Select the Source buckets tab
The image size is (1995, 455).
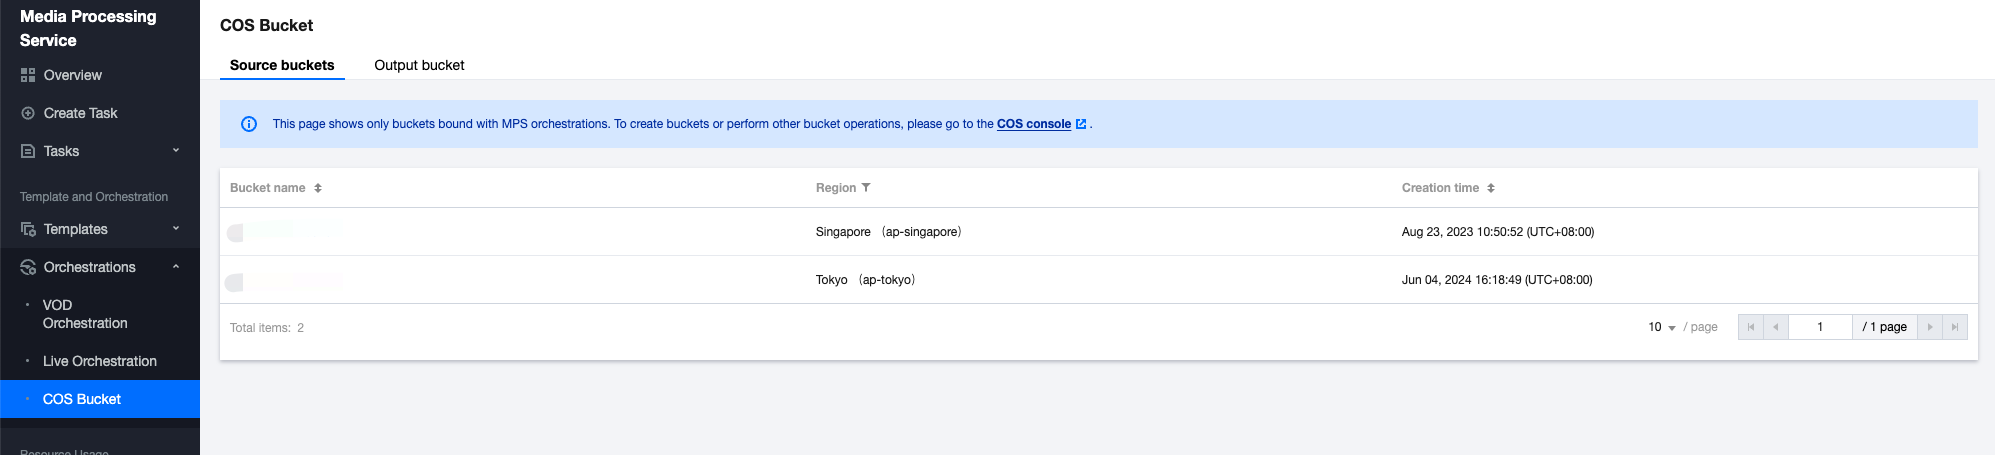[x=282, y=65]
